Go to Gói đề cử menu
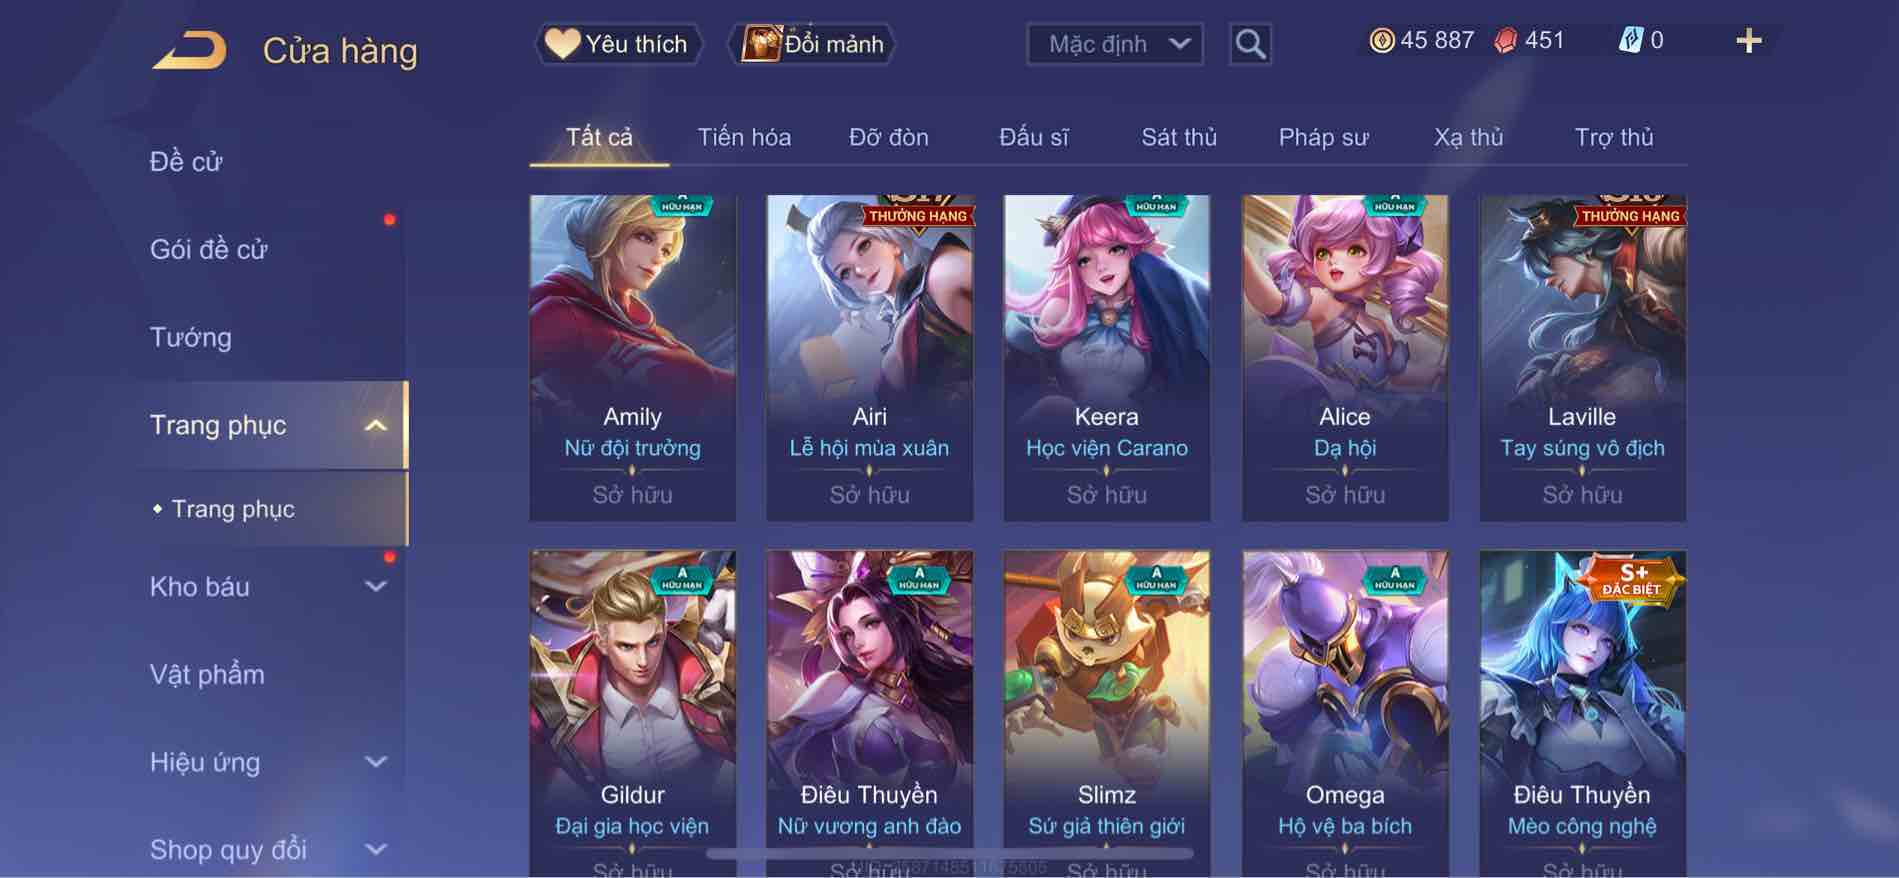The image size is (1899, 878). click(209, 250)
